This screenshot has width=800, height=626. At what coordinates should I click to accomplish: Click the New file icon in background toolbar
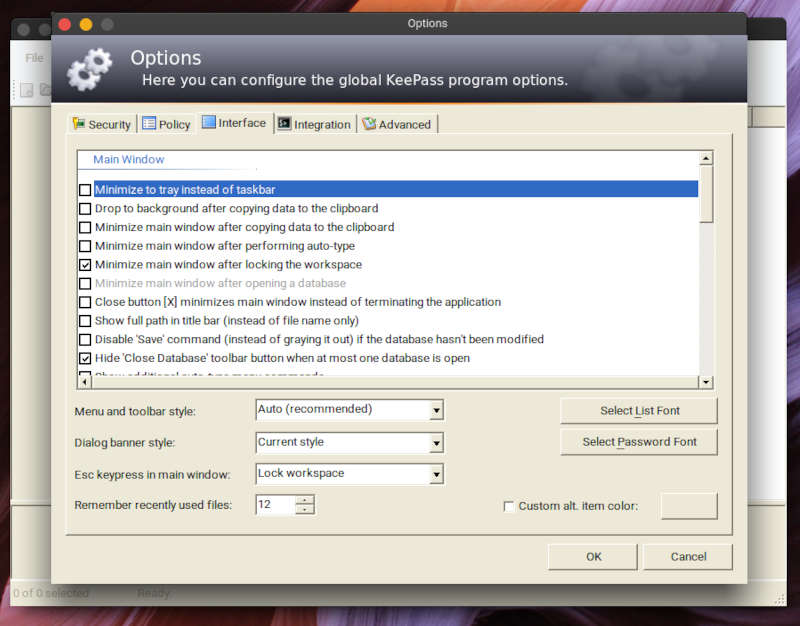(27, 90)
